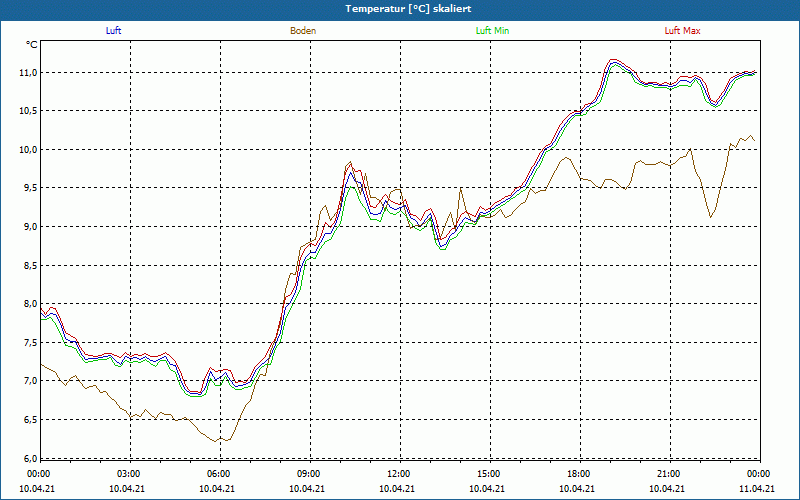Click the Boden legend label
800x500 pixels.
(303, 31)
